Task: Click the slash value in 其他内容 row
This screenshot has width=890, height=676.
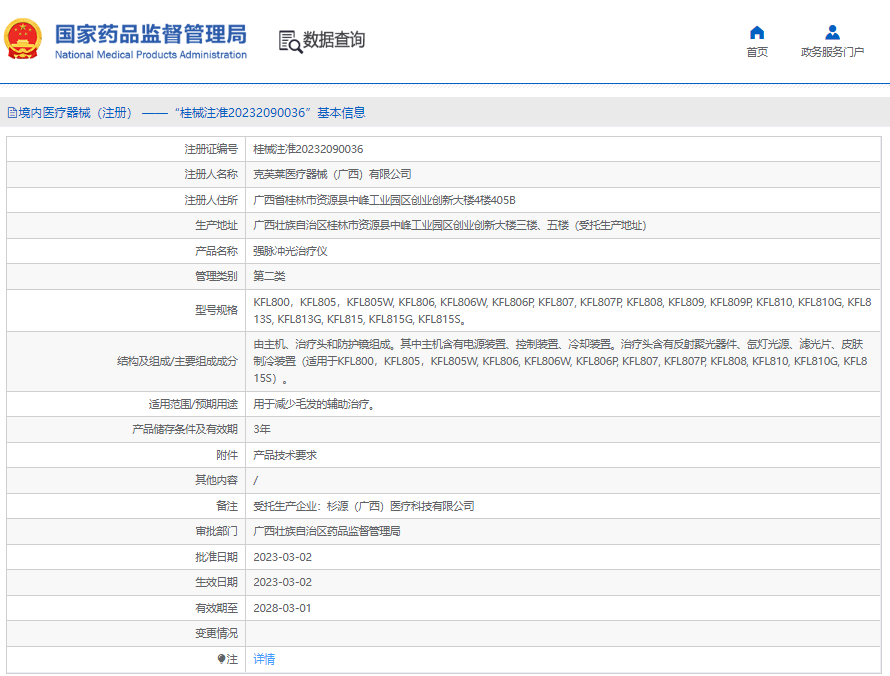Action: [255, 480]
